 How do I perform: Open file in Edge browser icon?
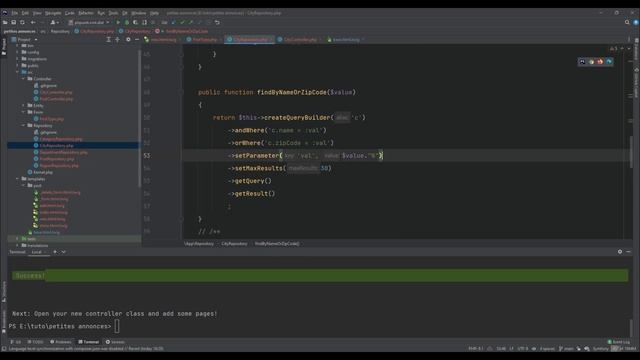point(609,62)
